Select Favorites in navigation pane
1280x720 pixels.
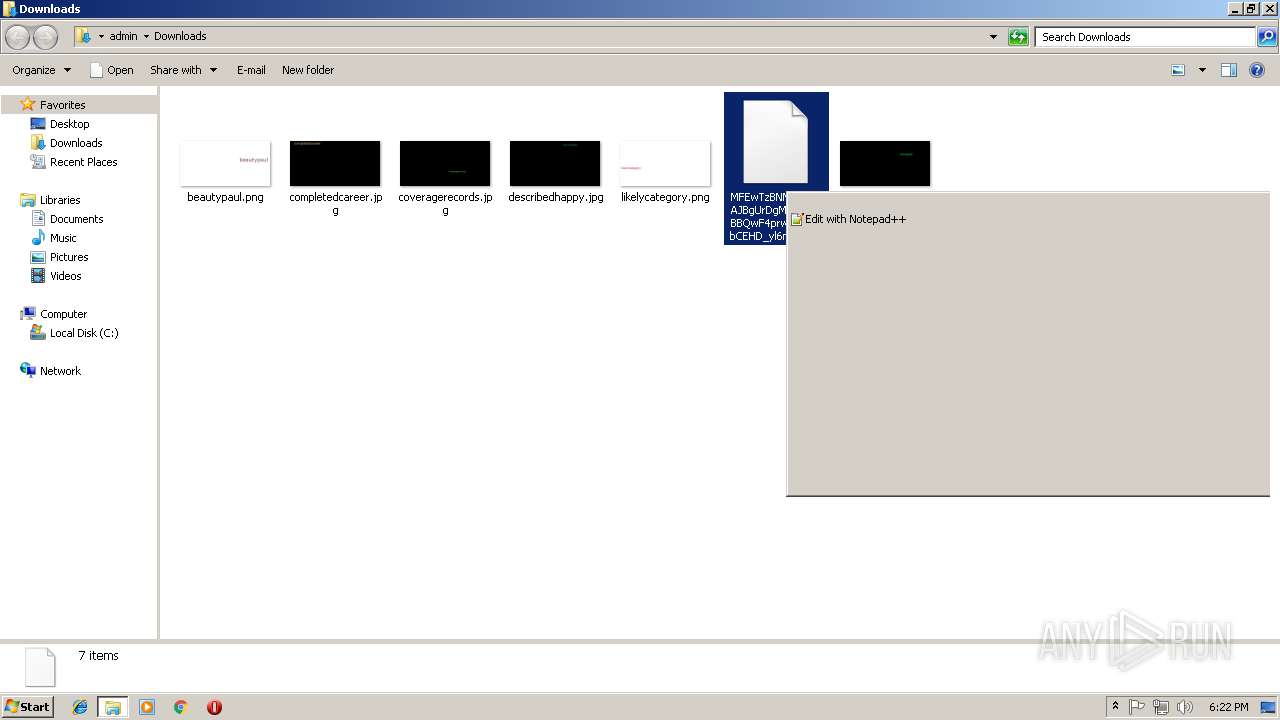tap(62, 105)
